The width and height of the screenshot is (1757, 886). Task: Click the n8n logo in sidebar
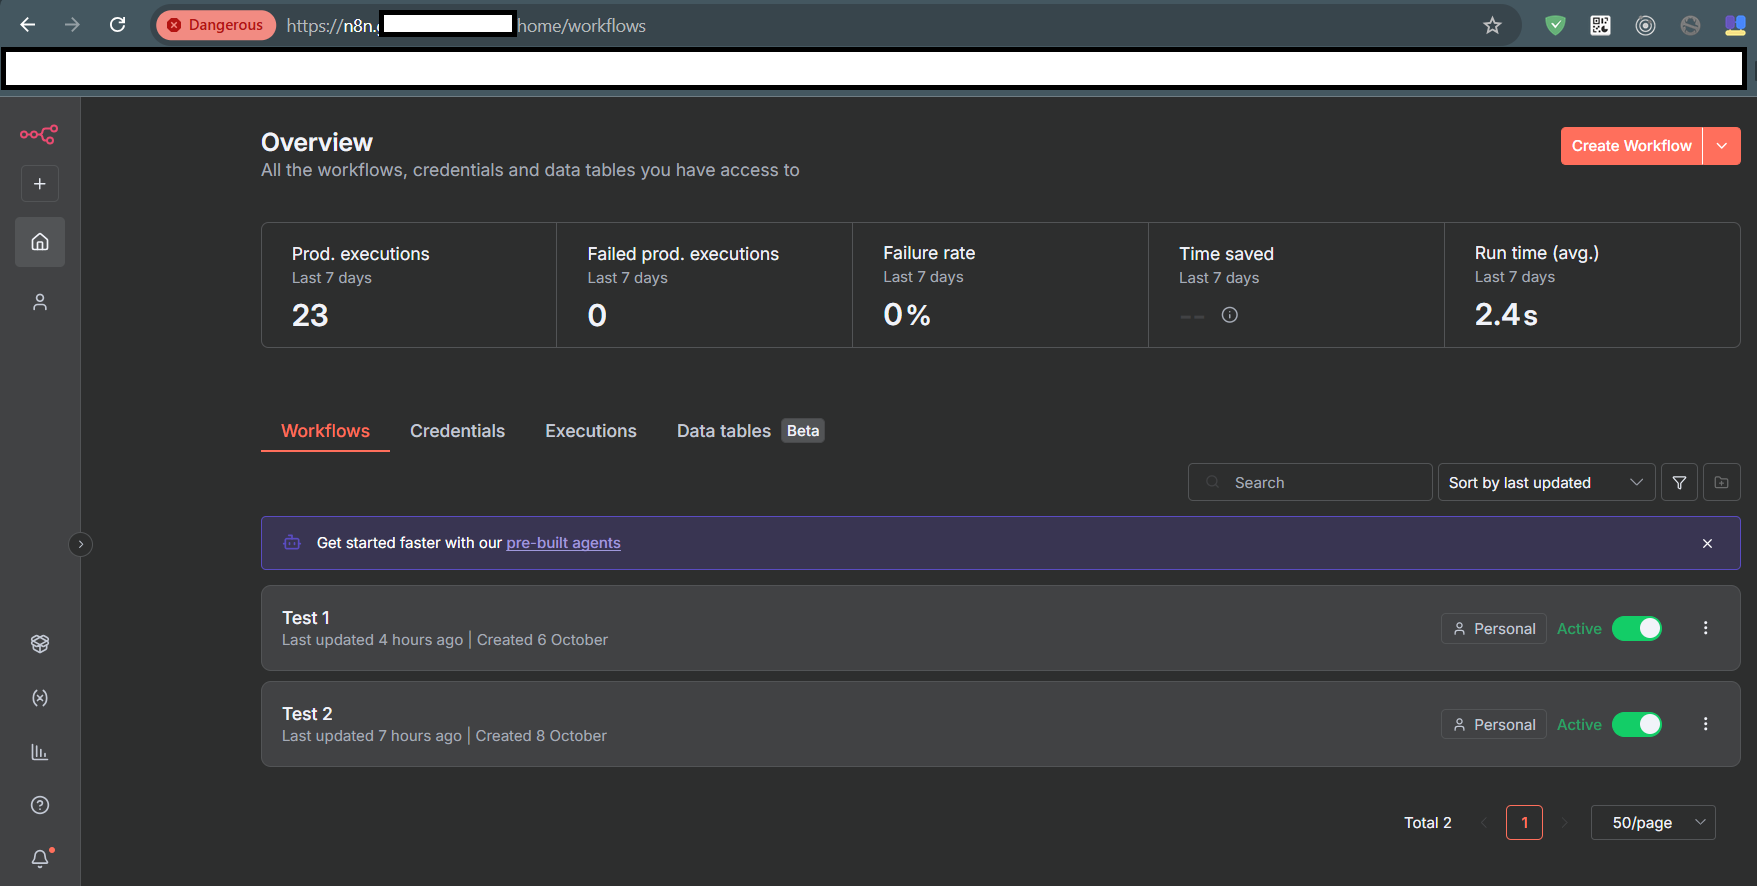(x=39, y=134)
